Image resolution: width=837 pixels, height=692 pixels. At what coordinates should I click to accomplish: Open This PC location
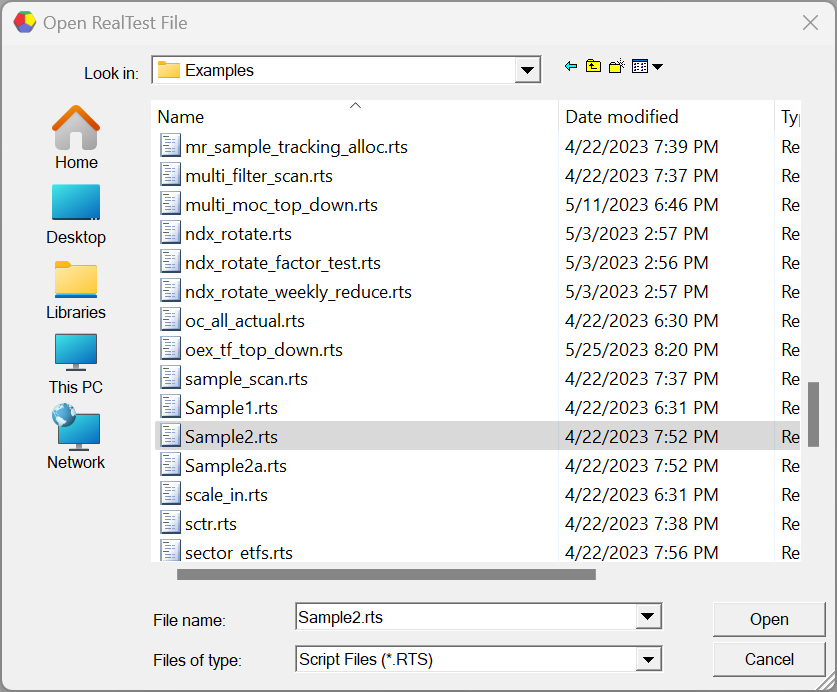coord(76,363)
